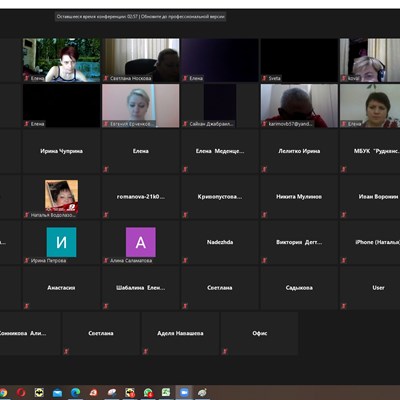Image resolution: width=400 pixels, height=400 pixels.
Task: Click muted mic icon in Никита Мулинов tile
Action: point(264,215)
